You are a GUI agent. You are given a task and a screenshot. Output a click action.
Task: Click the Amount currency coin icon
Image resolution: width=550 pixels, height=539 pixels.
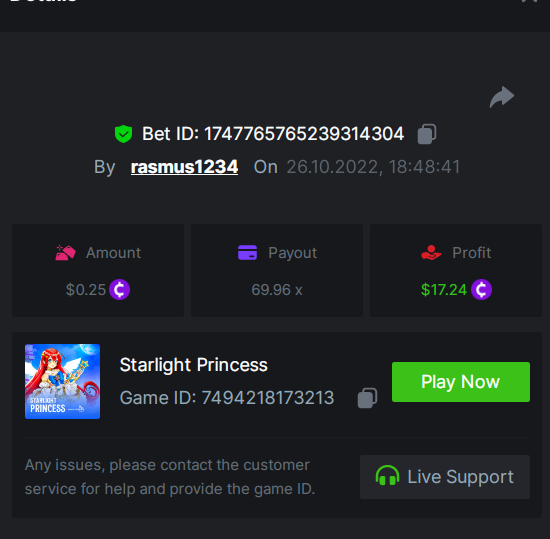[x=120, y=290]
